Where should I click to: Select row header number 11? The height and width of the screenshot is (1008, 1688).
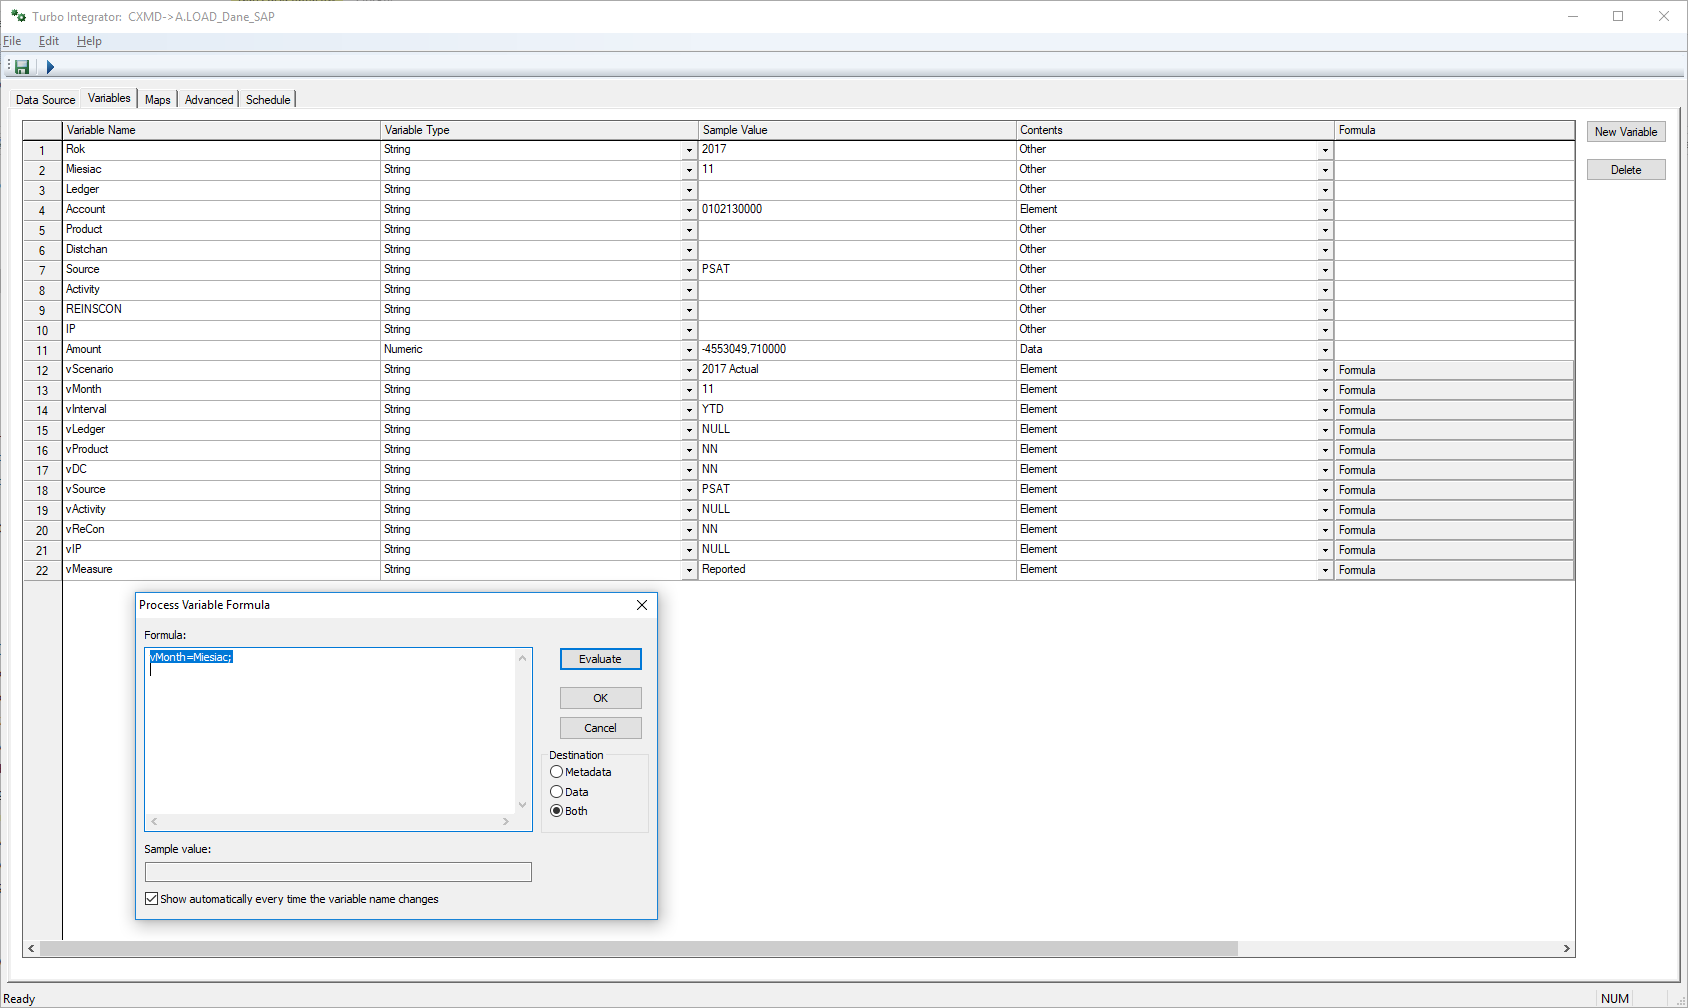pos(42,350)
